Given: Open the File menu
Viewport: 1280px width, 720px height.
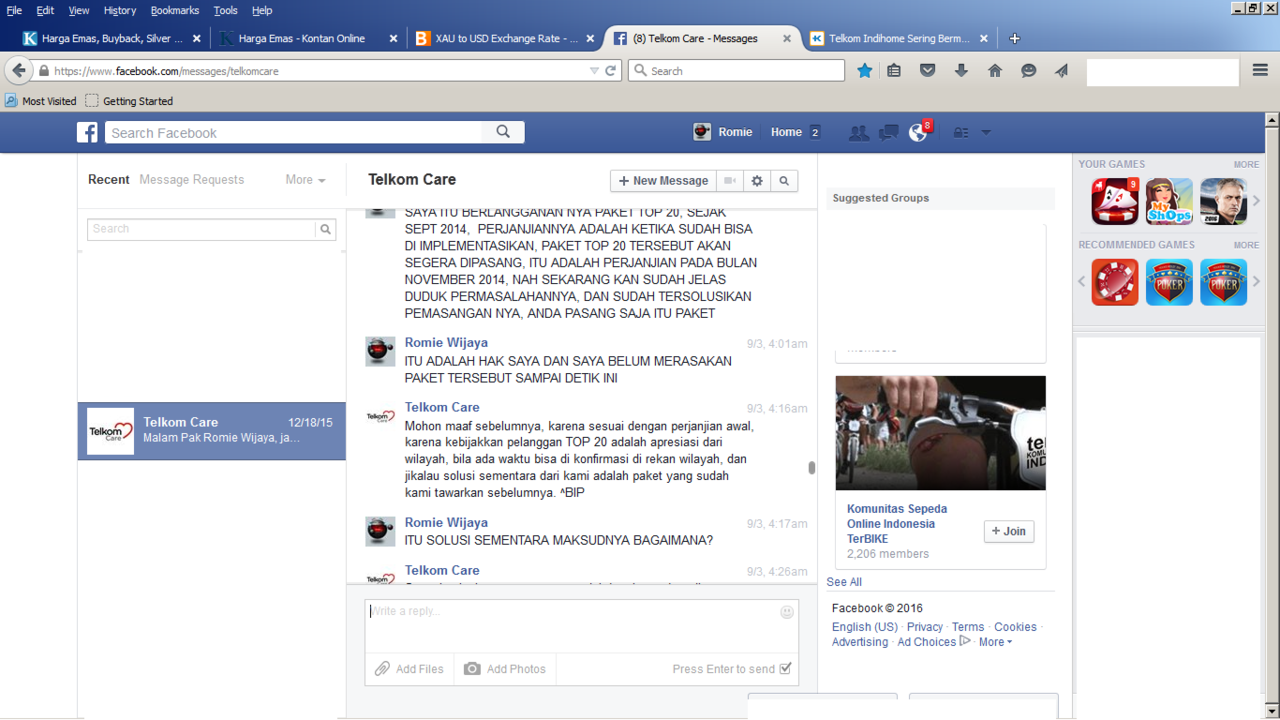Looking at the screenshot, I should [14, 10].
